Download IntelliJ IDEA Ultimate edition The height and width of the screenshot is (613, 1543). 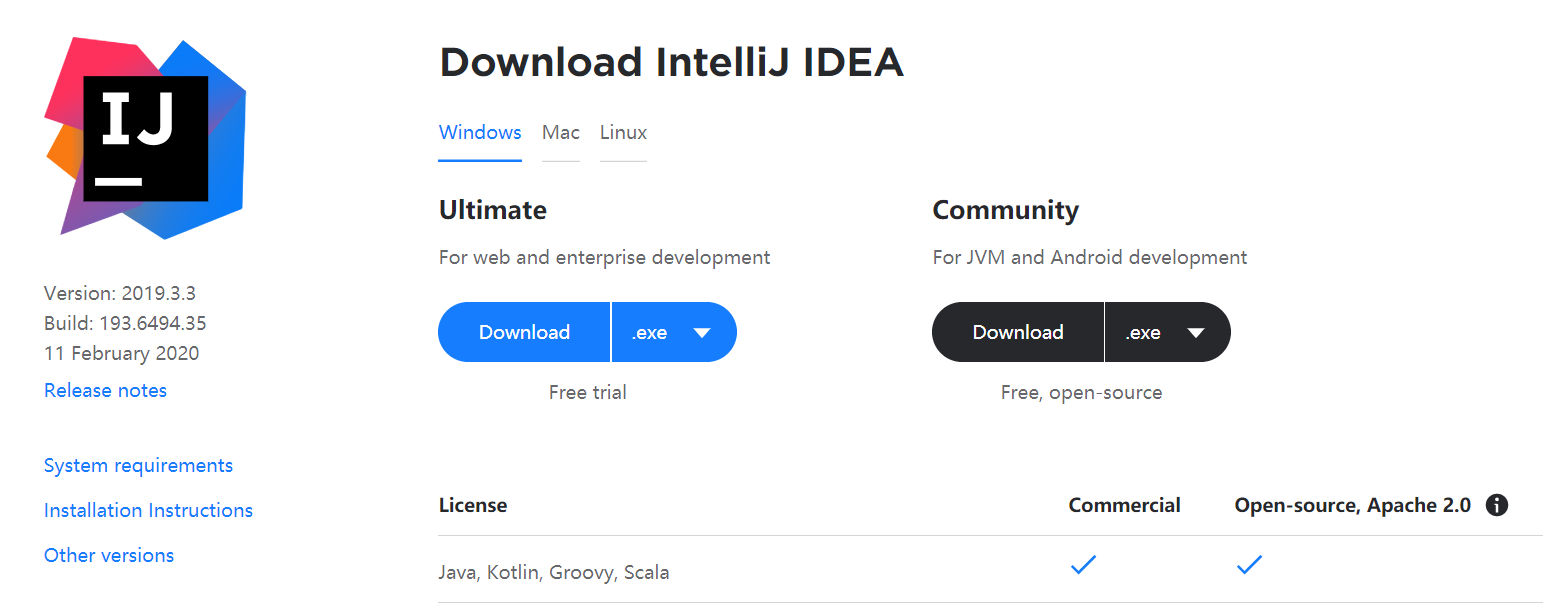click(x=524, y=331)
